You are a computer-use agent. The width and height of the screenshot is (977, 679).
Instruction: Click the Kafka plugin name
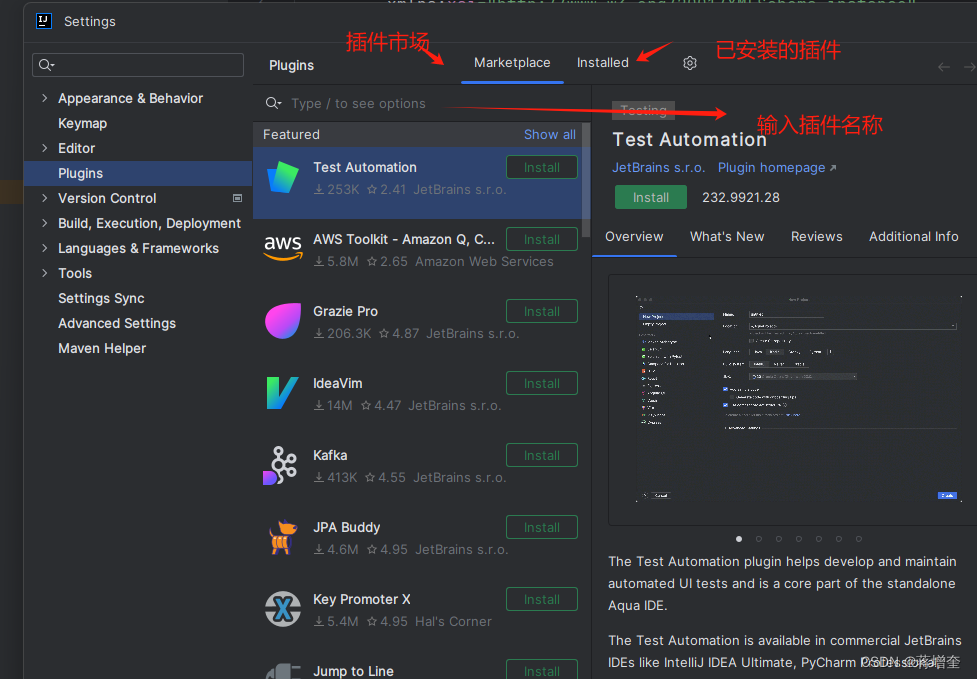coord(330,455)
